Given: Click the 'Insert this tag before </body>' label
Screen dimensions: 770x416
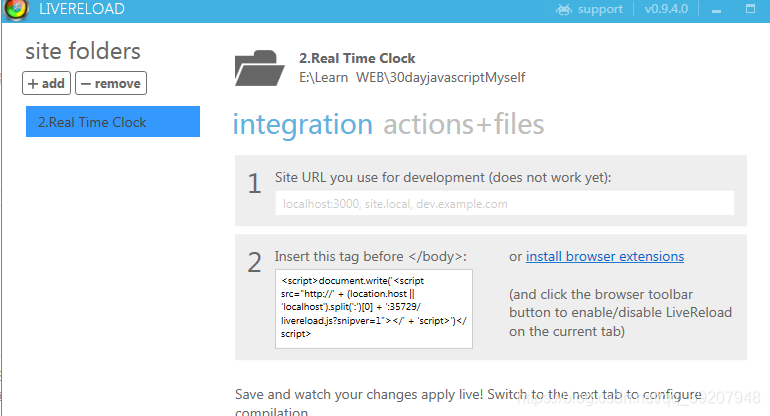Looking at the screenshot, I should pos(370,256).
